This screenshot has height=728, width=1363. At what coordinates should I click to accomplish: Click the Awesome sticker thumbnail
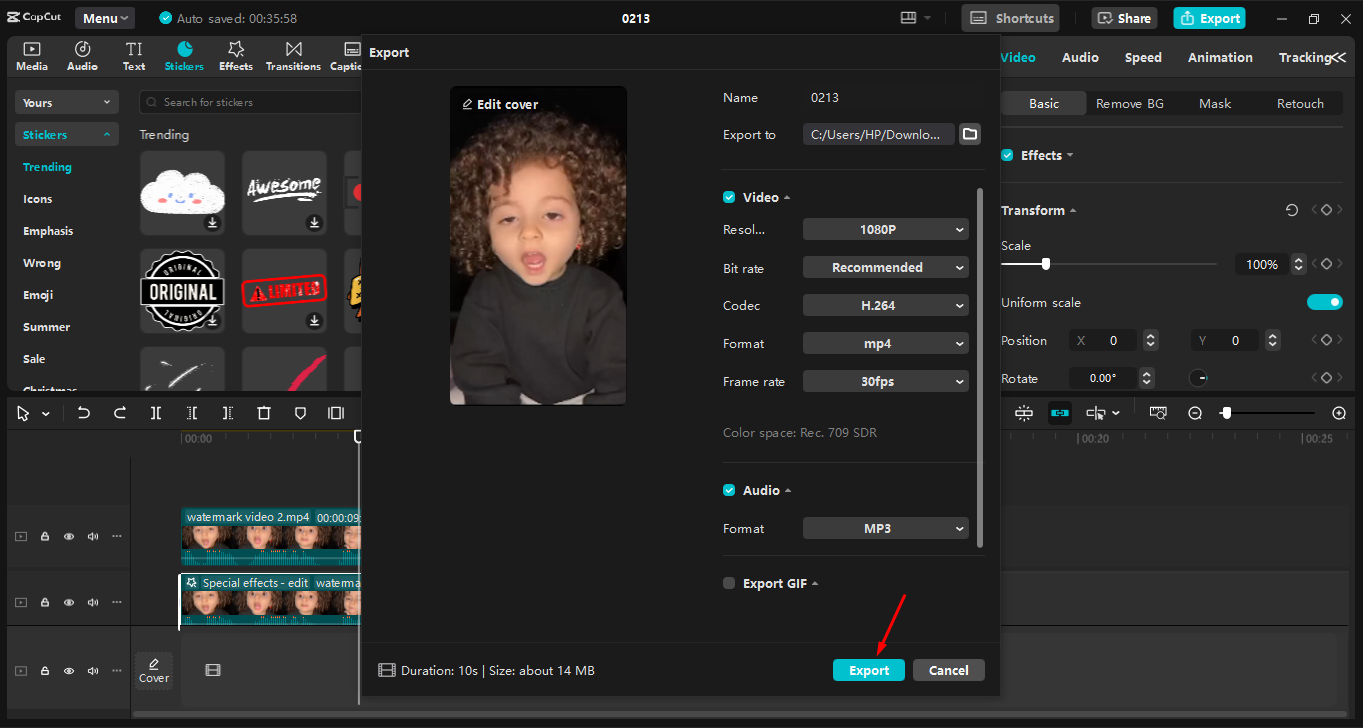click(284, 192)
